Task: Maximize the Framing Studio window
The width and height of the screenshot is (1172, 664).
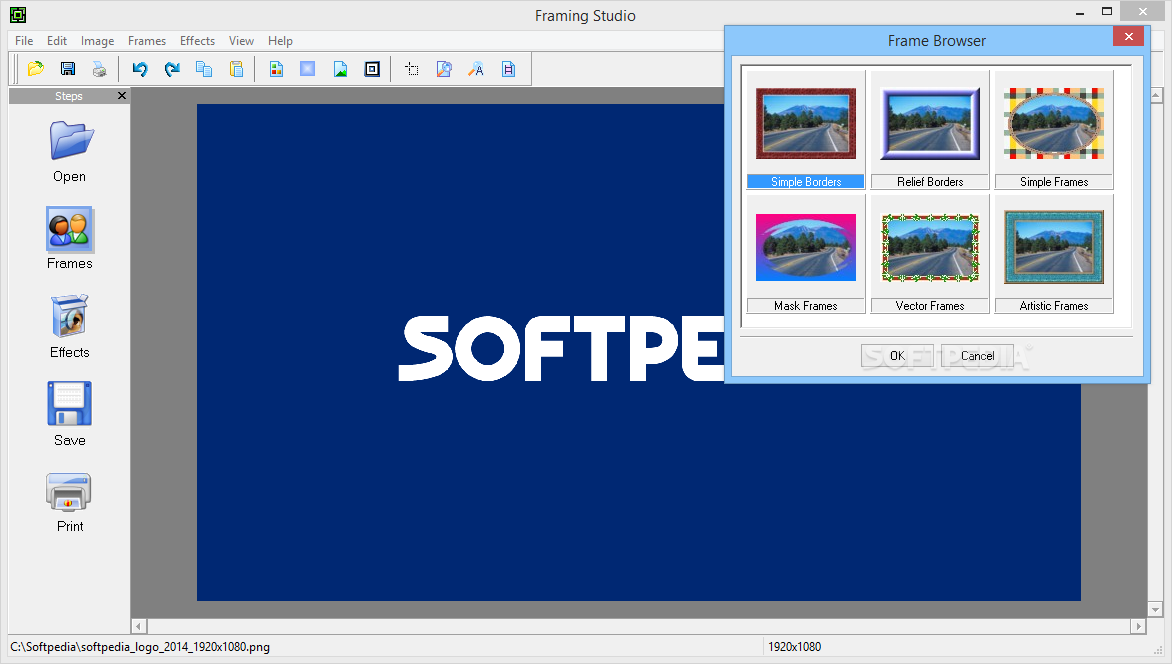Action: coord(1107,12)
